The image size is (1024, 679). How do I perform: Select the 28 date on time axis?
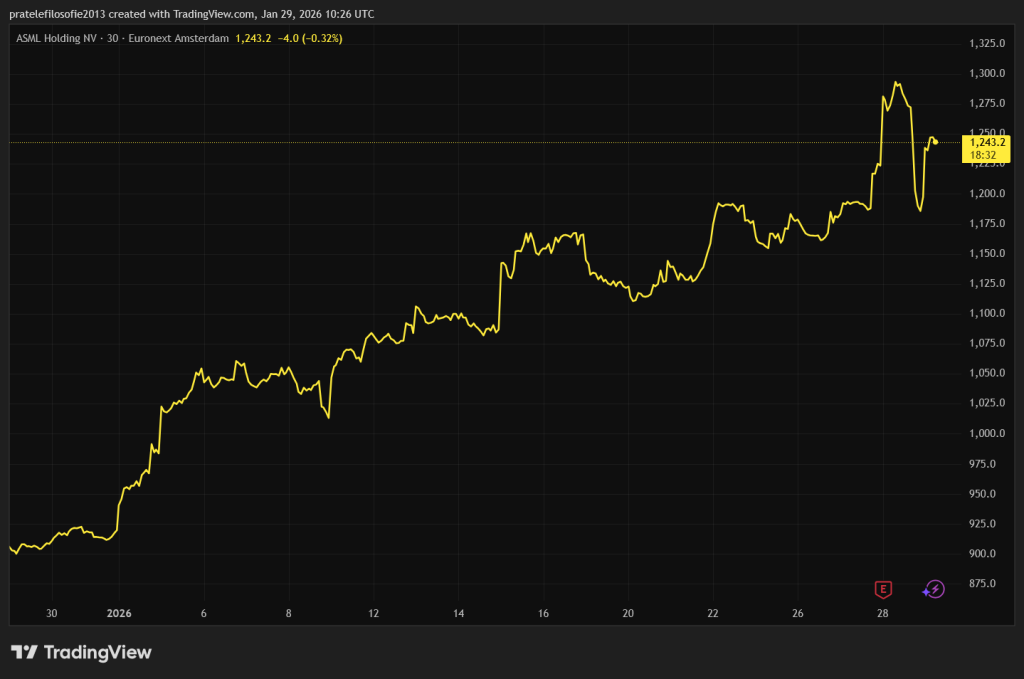[882, 613]
